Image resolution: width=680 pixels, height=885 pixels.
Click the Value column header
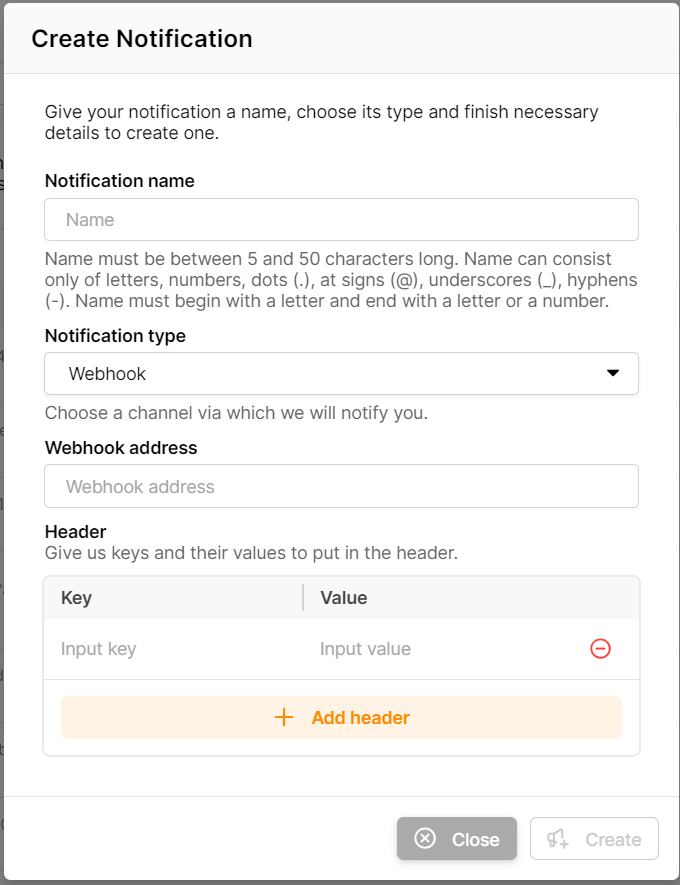click(x=344, y=598)
